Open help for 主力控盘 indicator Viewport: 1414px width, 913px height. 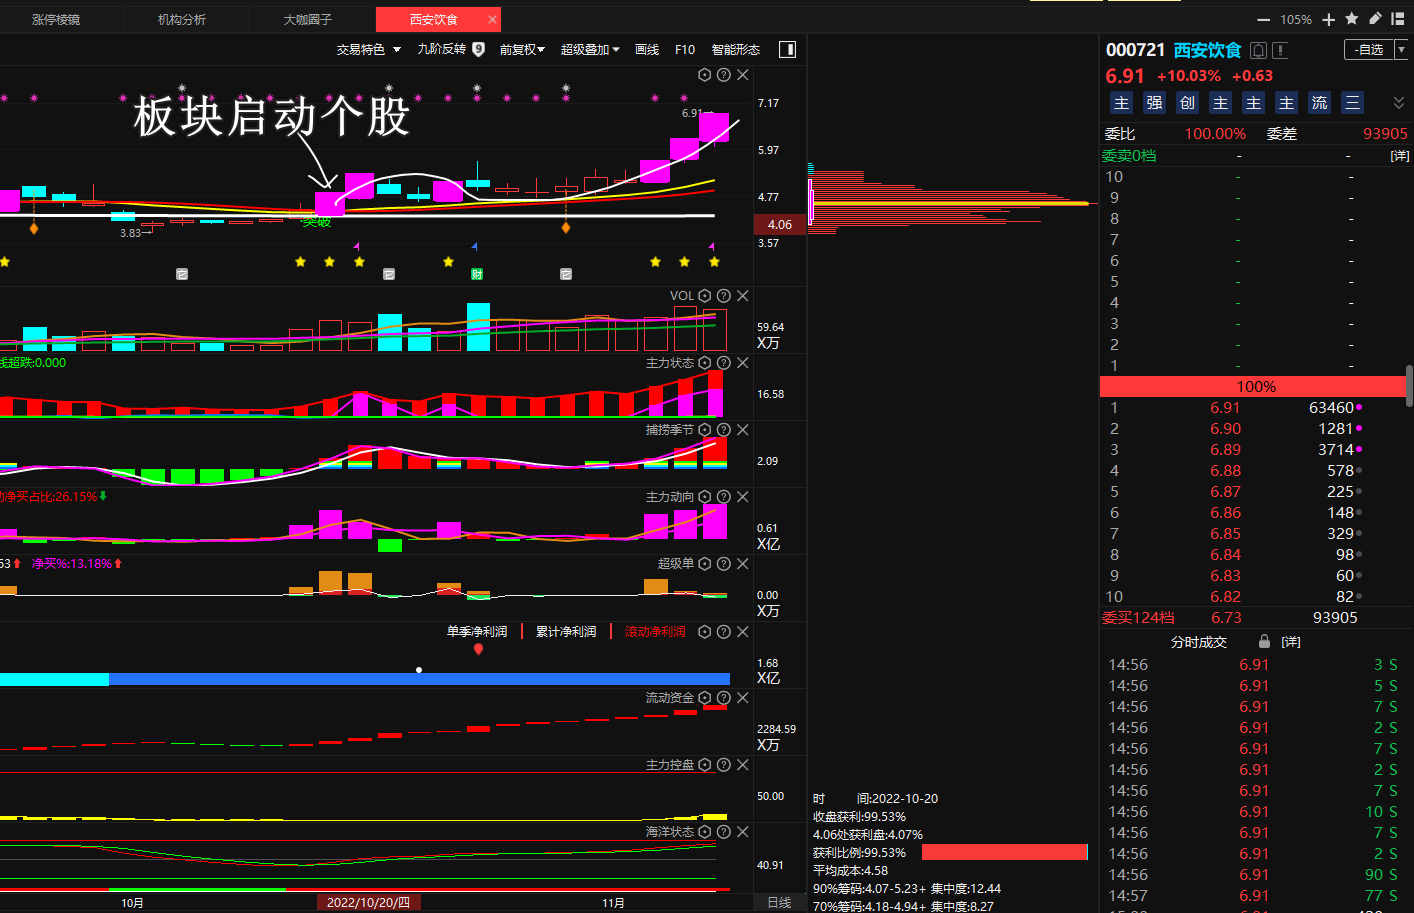point(724,765)
